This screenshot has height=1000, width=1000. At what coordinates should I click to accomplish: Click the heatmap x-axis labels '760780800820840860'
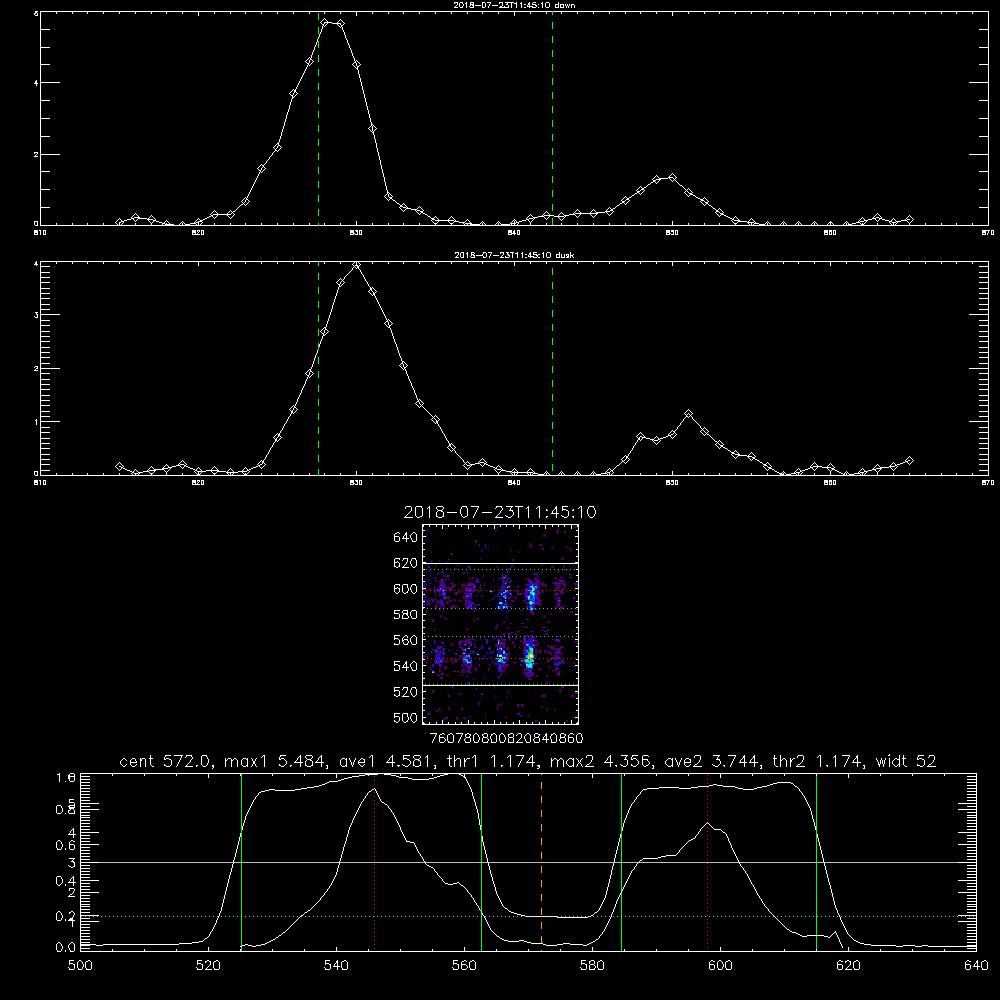click(x=506, y=739)
